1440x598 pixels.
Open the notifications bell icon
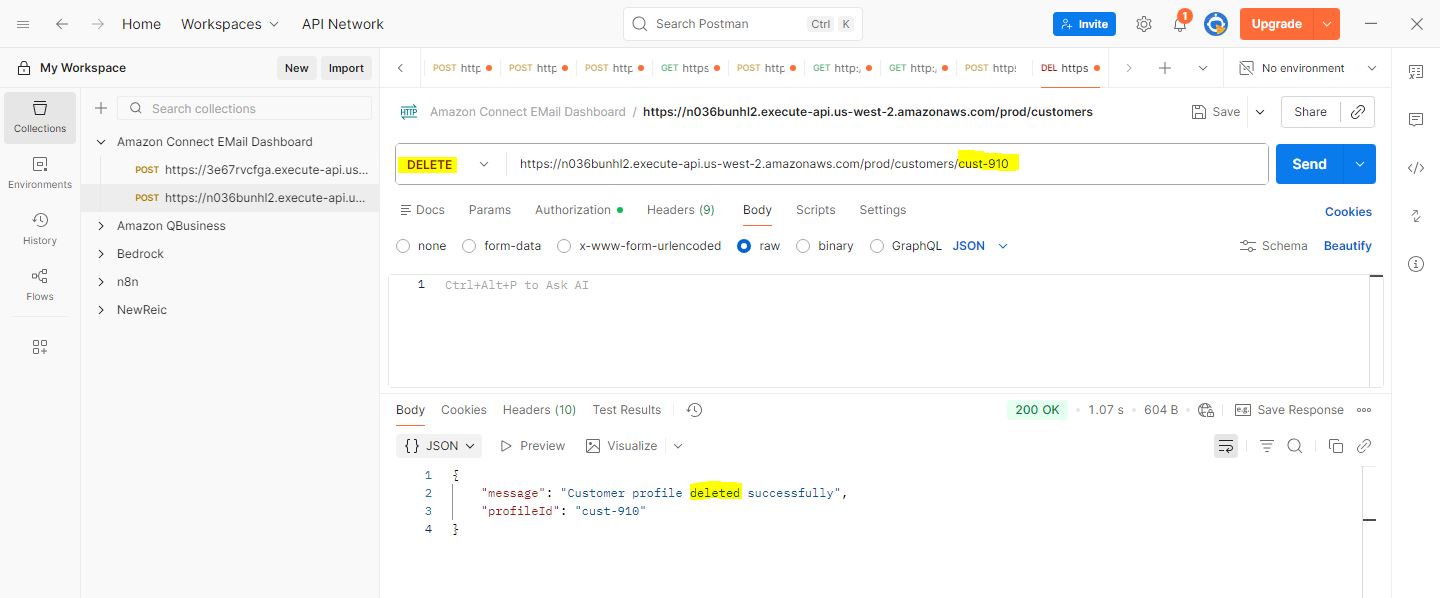(1180, 24)
